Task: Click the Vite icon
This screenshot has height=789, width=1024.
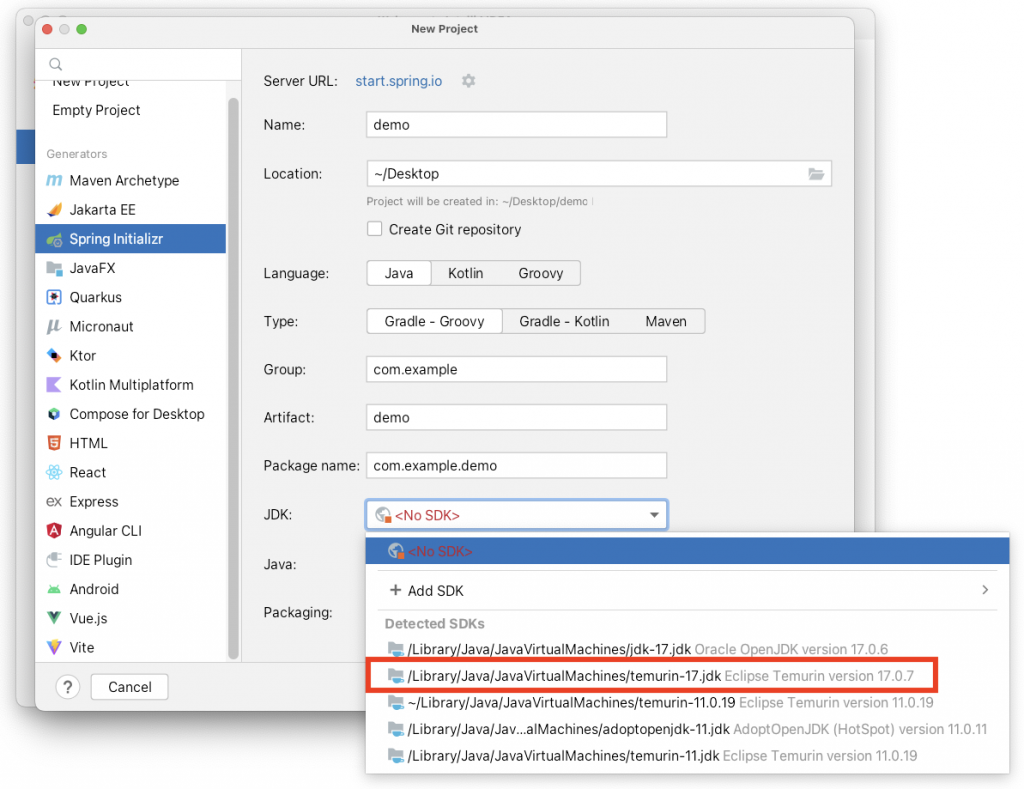Action: point(54,647)
